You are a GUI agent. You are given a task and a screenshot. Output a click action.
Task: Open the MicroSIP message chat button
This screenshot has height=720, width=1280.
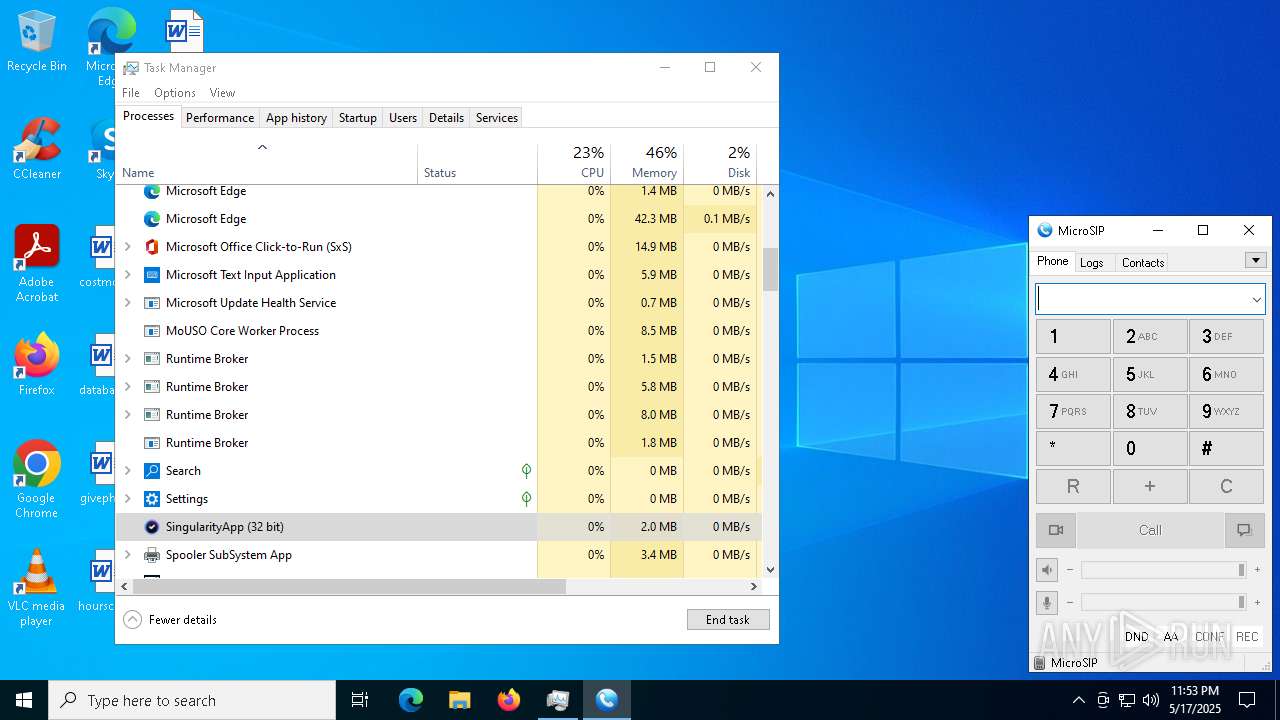click(1244, 530)
